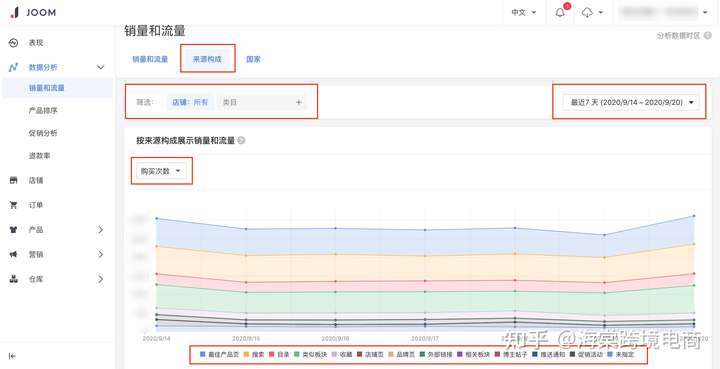Open the 最近7天 date range dropdown

click(x=631, y=103)
